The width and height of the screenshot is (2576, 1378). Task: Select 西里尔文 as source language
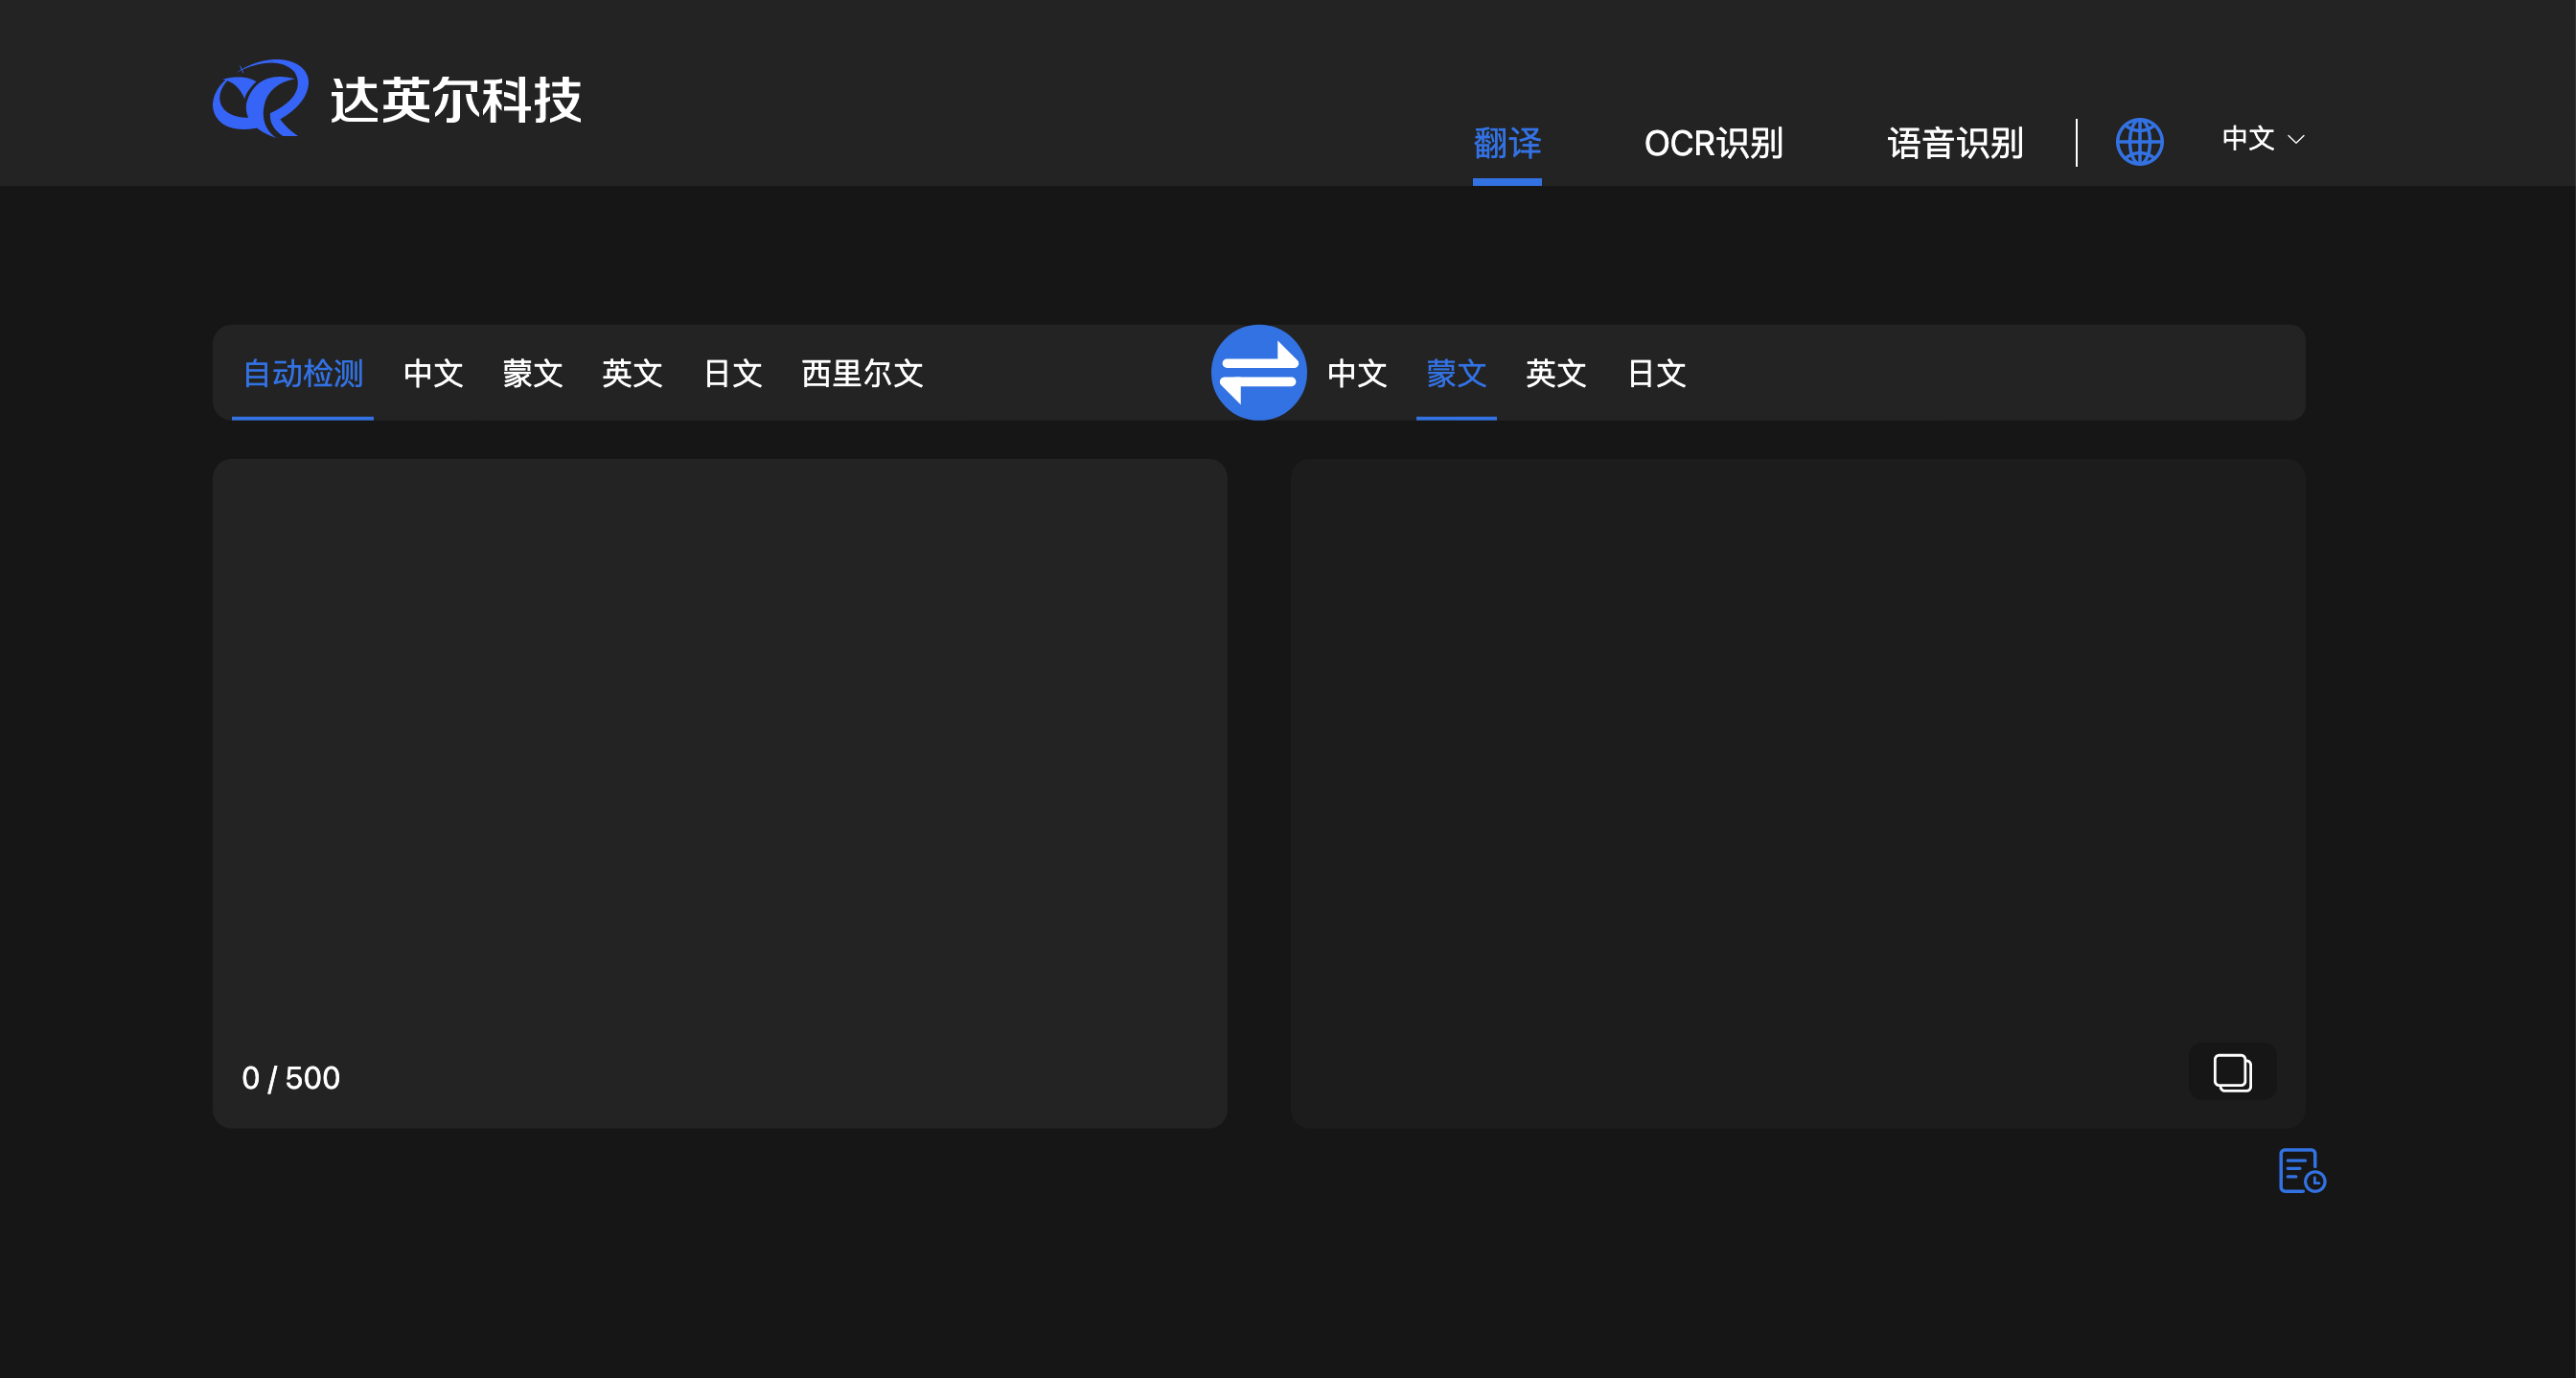click(x=862, y=373)
